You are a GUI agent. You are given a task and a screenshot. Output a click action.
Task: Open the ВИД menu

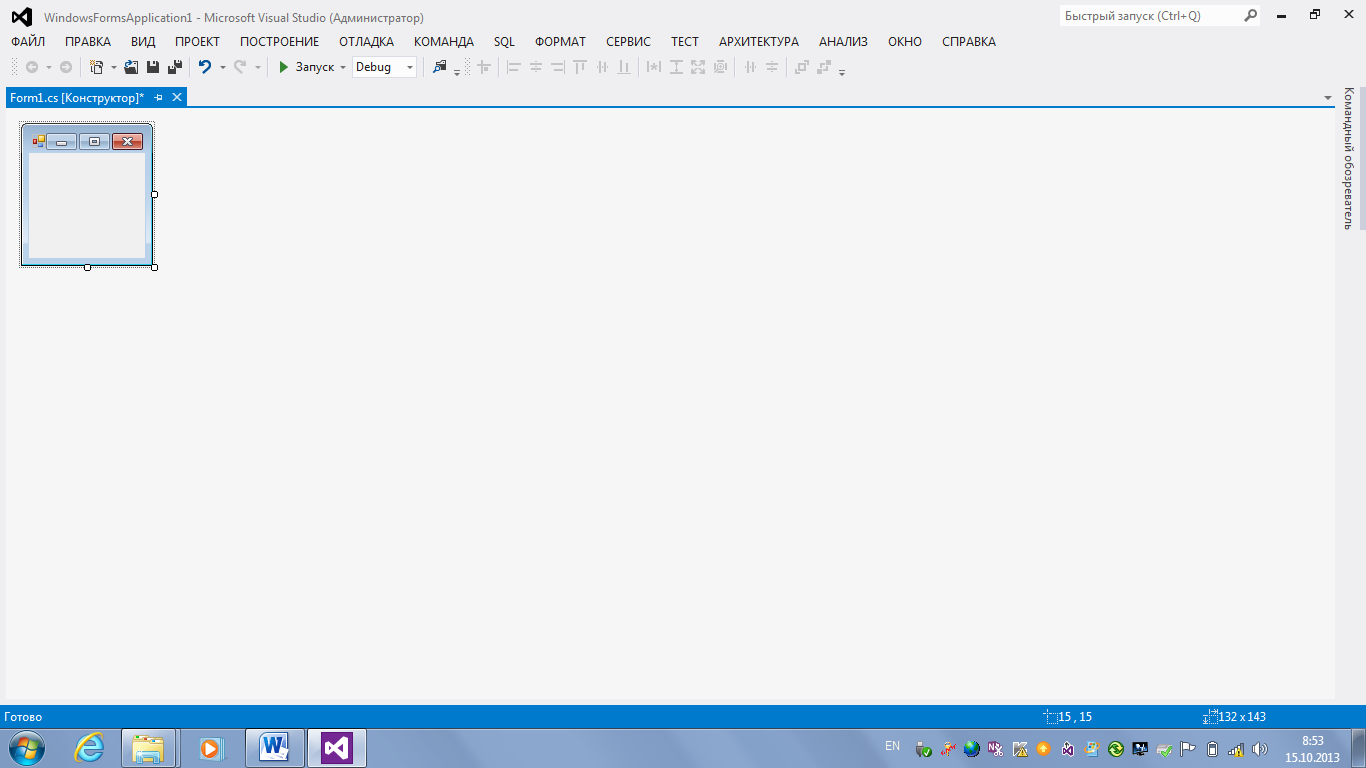pos(143,42)
